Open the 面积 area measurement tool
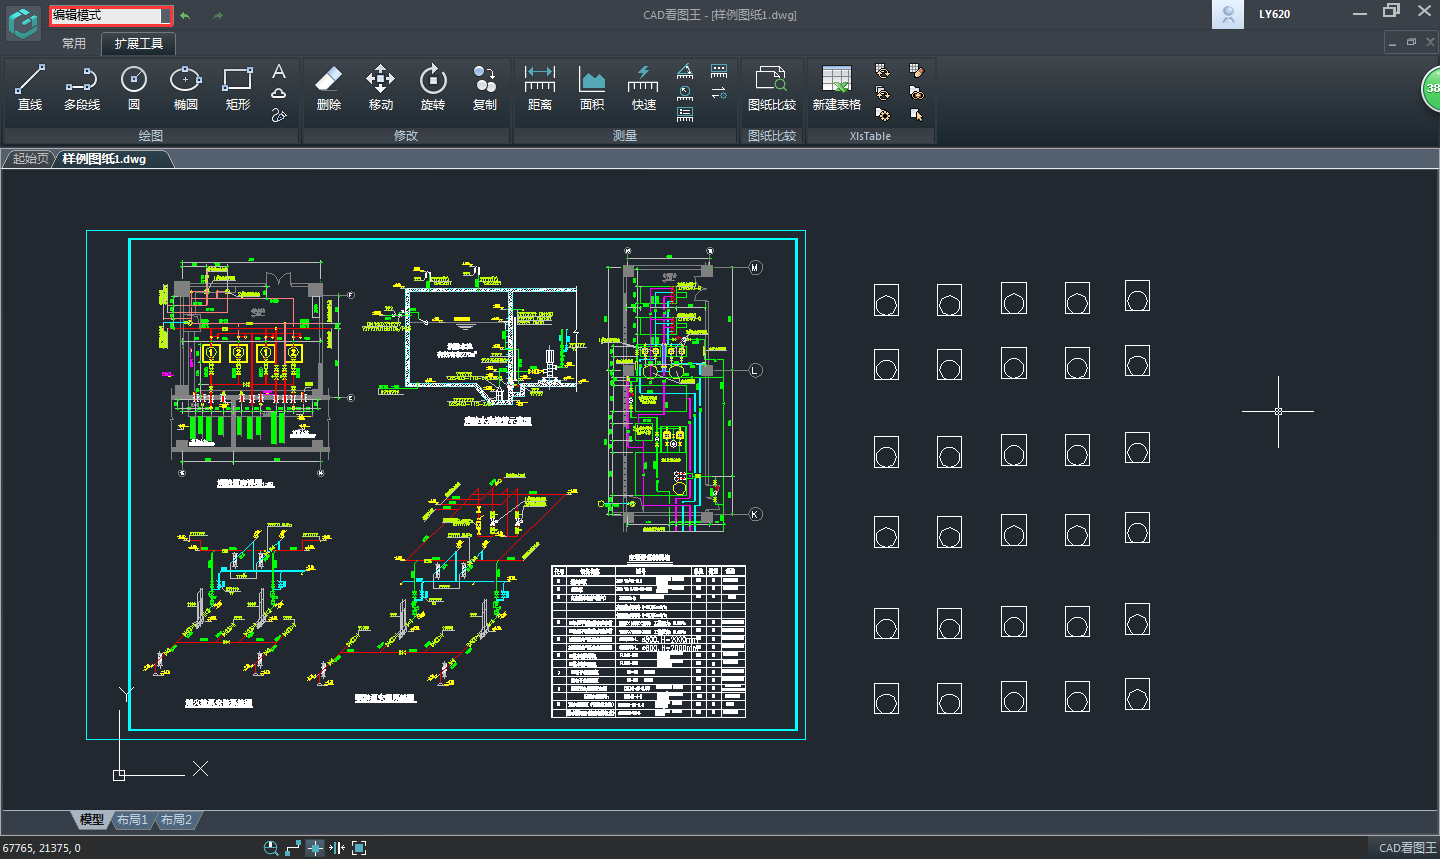1440x859 pixels. pos(592,87)
